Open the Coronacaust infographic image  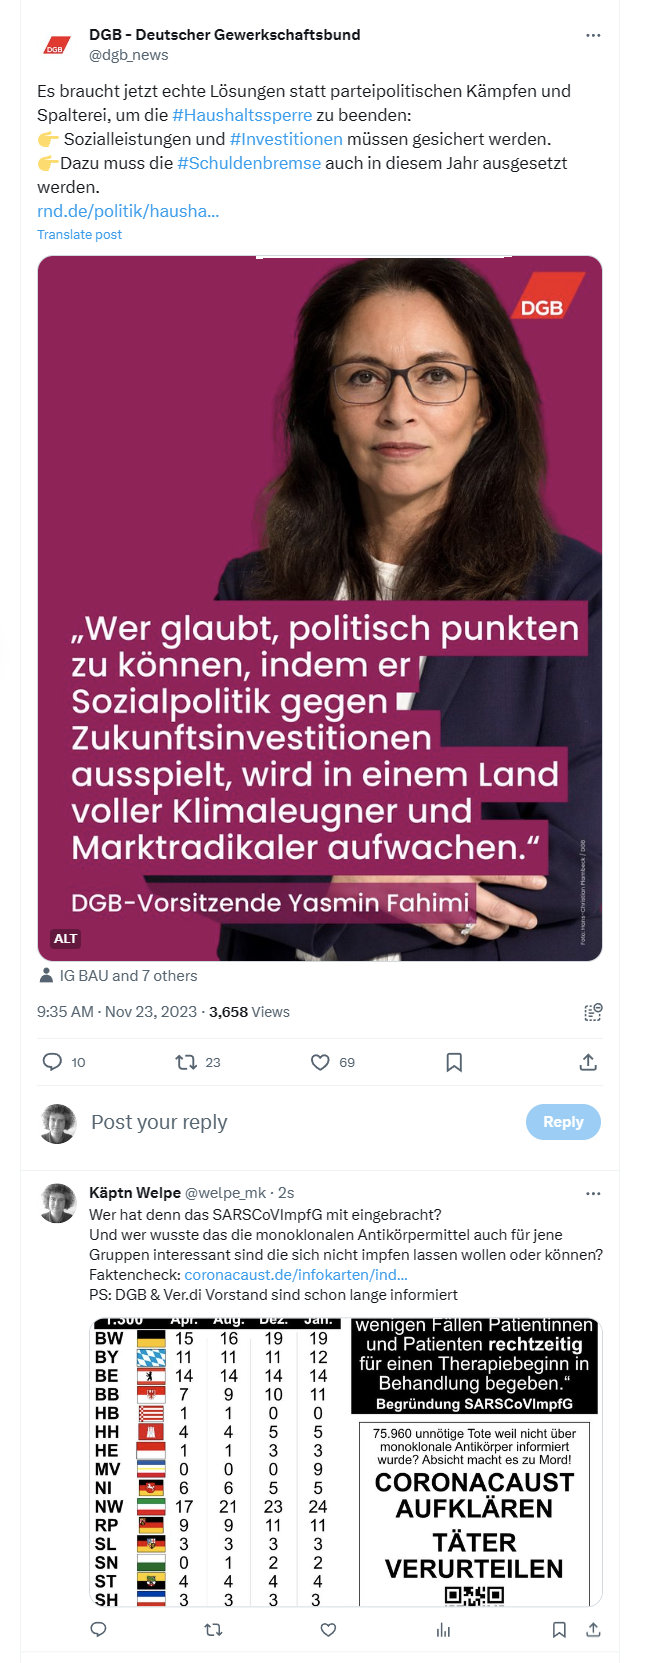click(345, 1462)
